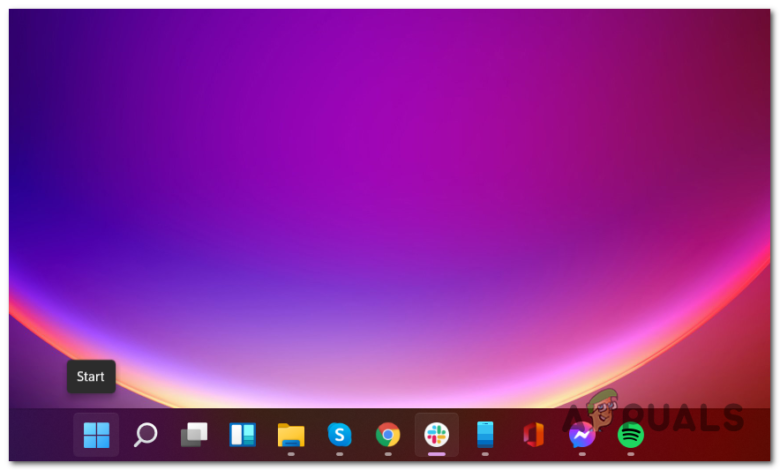Open Skype from the taskbar
Screen dimensions: 780x470
pos(339,435)
